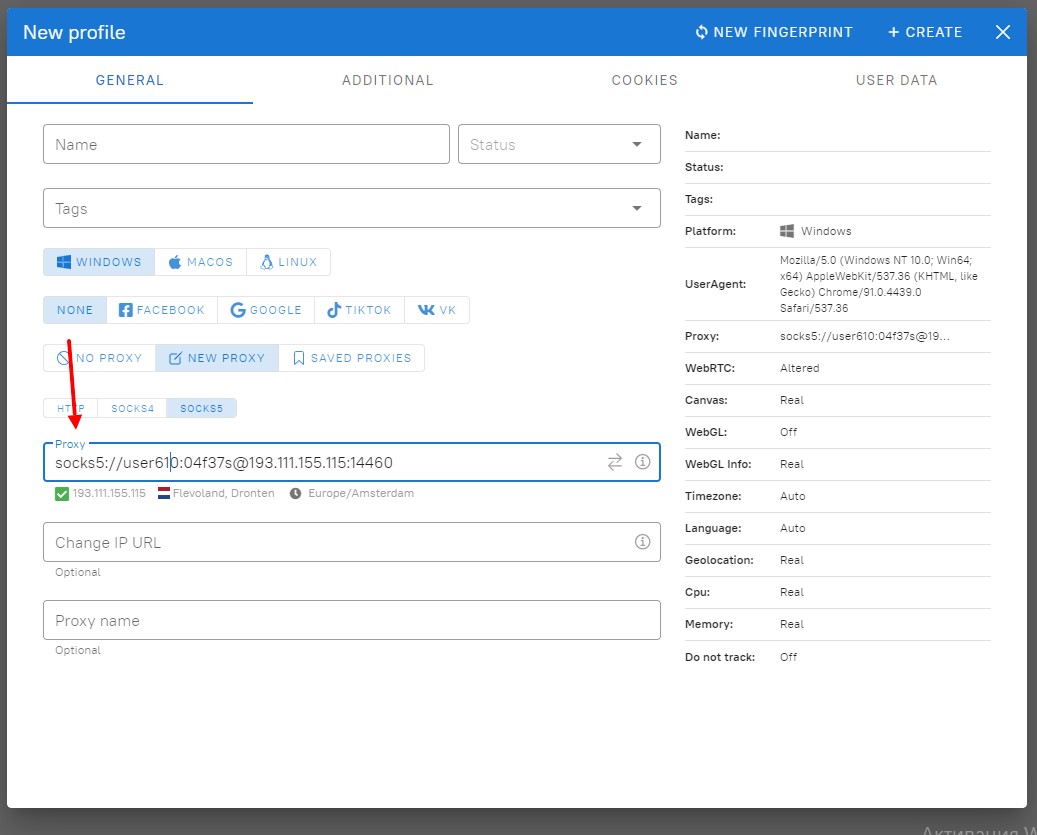This screenshot has height=835, width=1037.
Task: Click the Apple logo icon
Action: 175,262
